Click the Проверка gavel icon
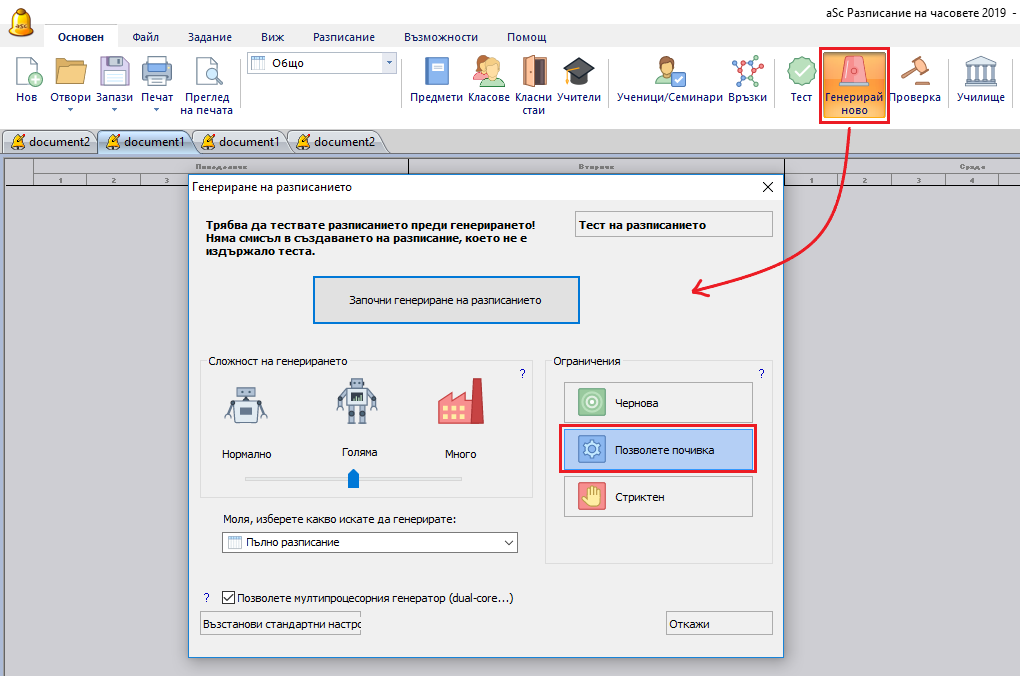 914,73
